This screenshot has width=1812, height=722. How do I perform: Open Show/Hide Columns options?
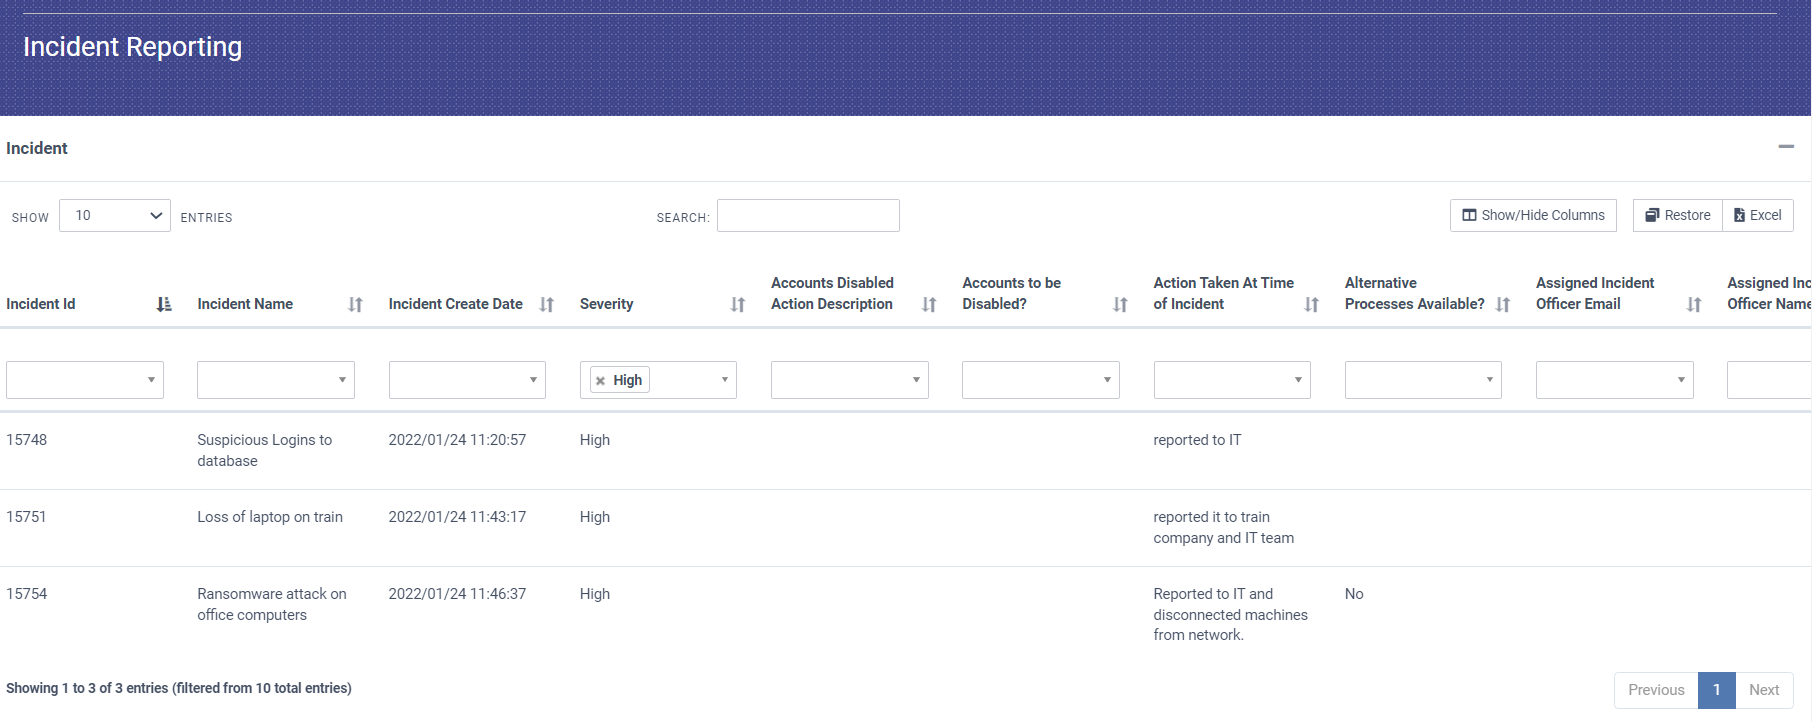tap(1533, 215)
